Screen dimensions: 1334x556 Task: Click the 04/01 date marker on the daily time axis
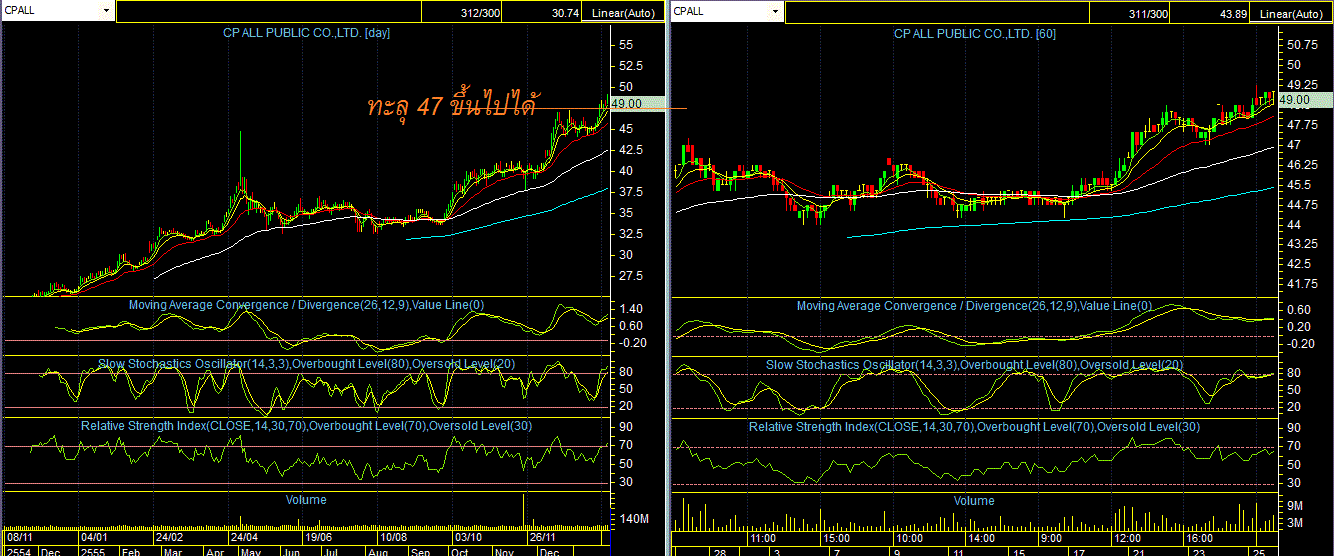point(95,537)
